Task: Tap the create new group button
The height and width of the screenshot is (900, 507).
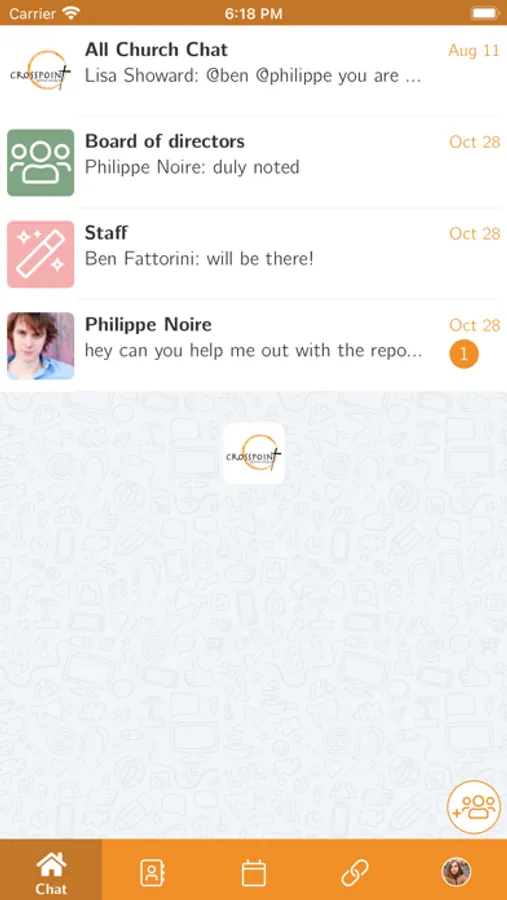Action: coord(474,806)
